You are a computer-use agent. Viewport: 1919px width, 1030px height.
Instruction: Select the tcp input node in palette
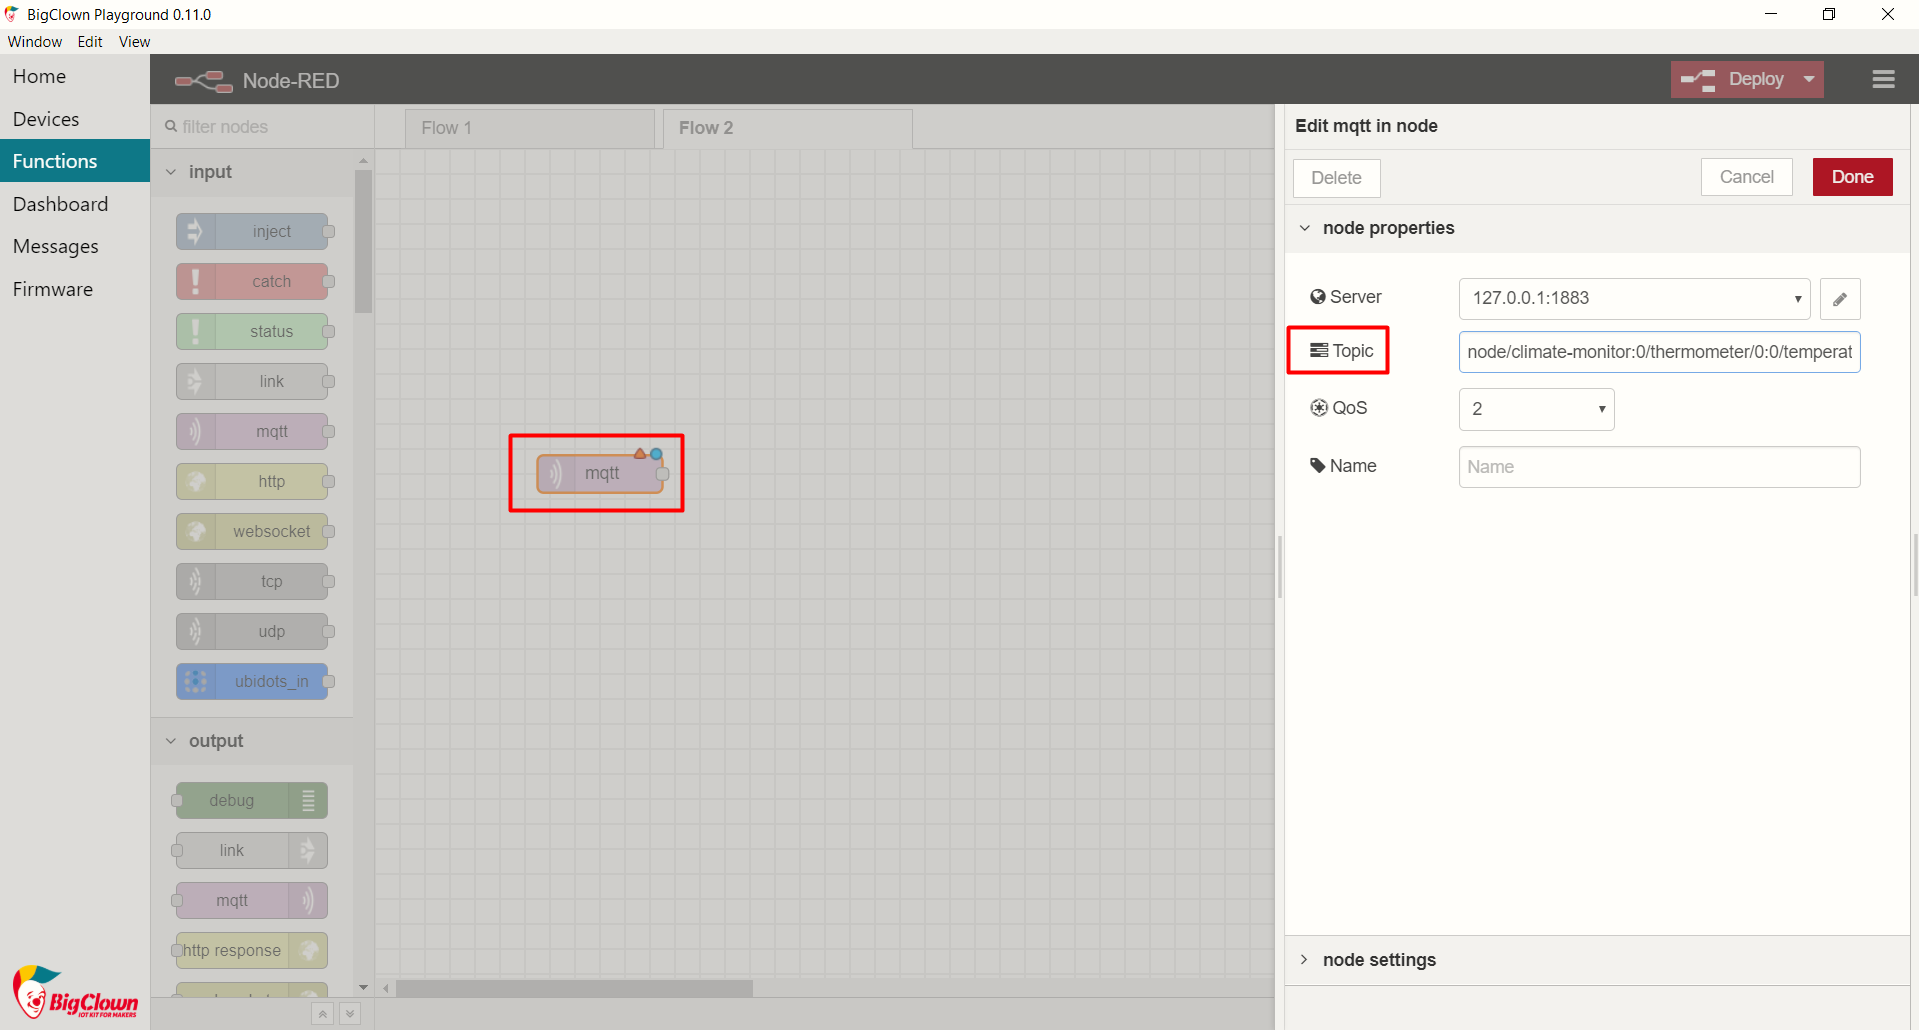click(x=252, y=581)
